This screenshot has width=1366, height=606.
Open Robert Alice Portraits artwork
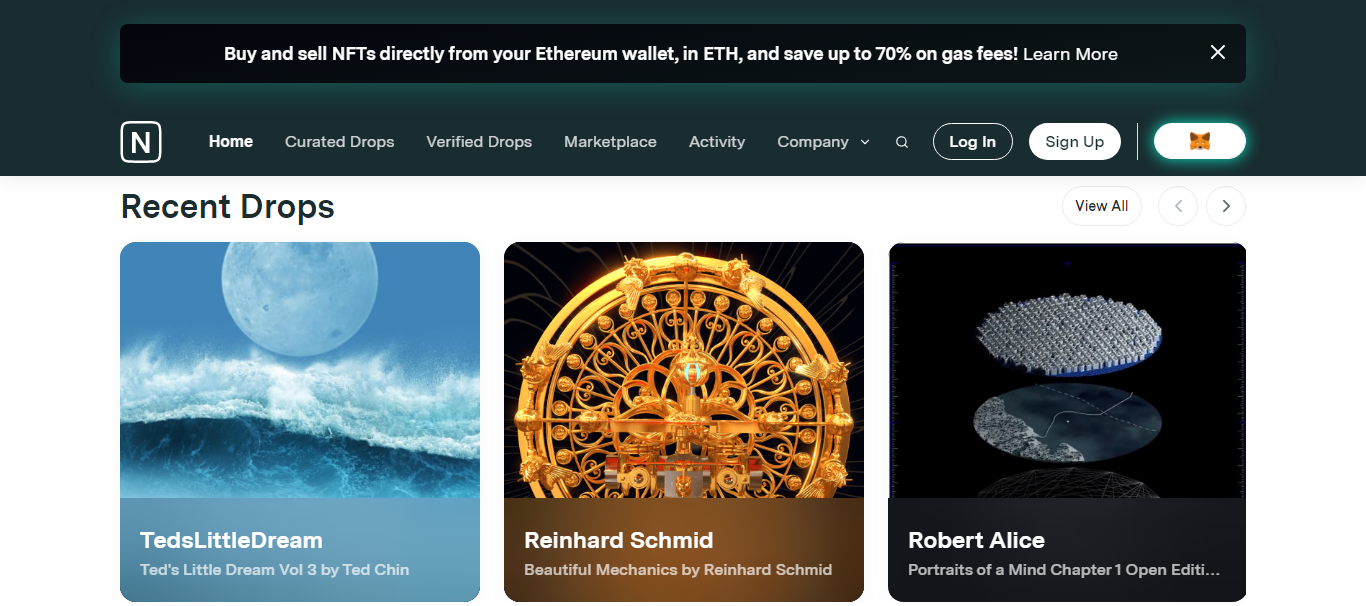click(1067, 370)
